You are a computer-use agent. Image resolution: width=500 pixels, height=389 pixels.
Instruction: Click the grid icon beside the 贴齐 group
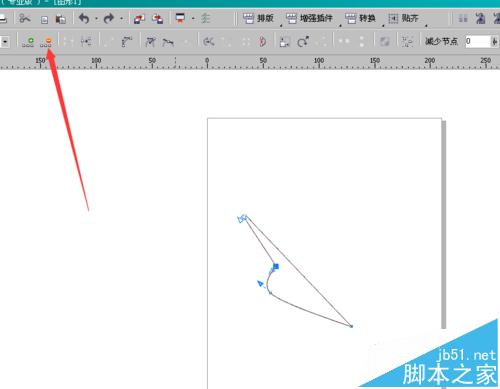(463, 18)
